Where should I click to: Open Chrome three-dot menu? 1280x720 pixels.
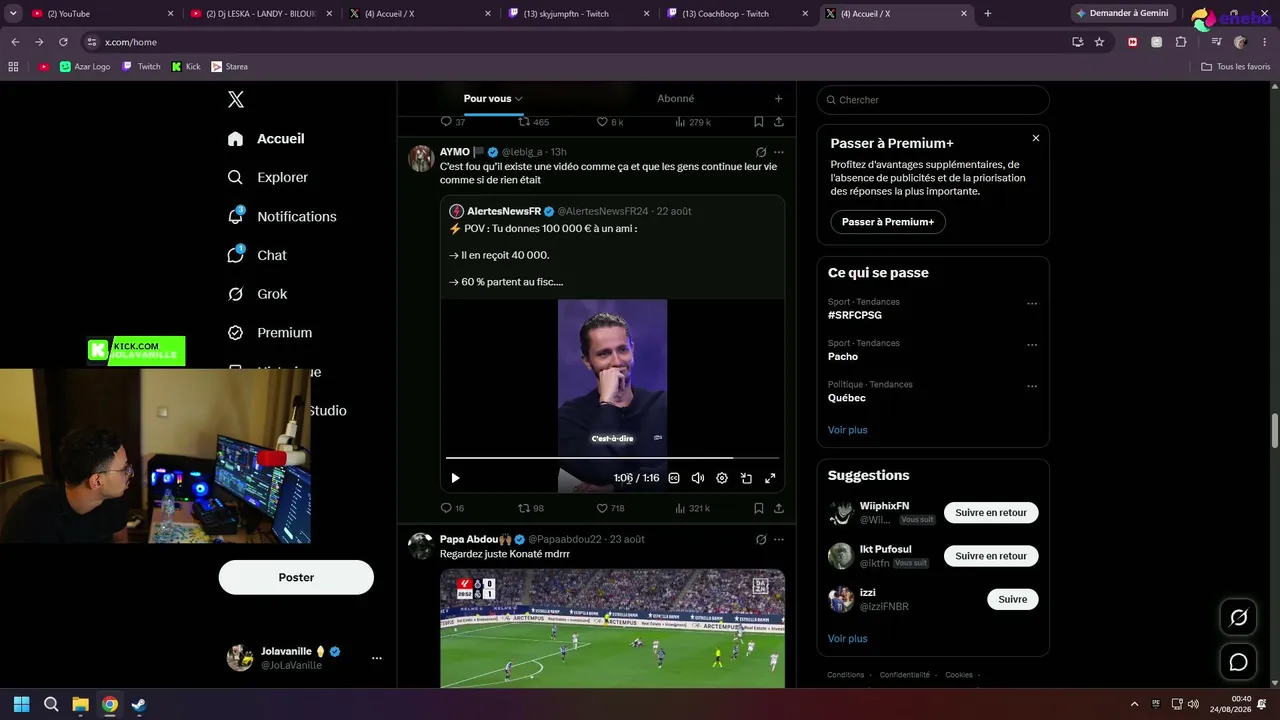[1264, 42]
